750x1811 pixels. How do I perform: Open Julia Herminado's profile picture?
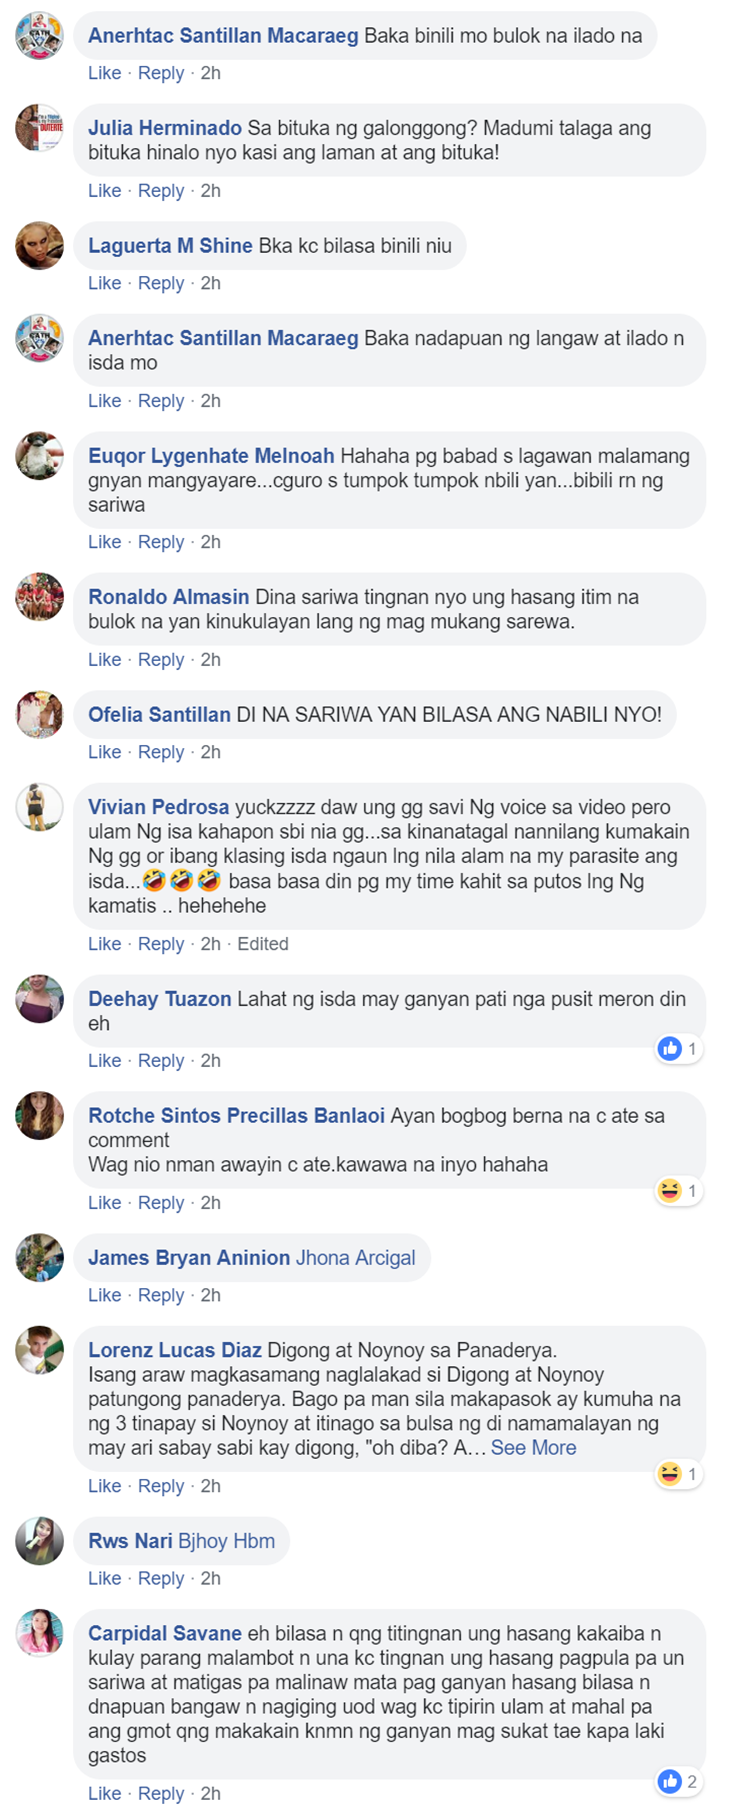pyautogui.click(x=40, y=128)
